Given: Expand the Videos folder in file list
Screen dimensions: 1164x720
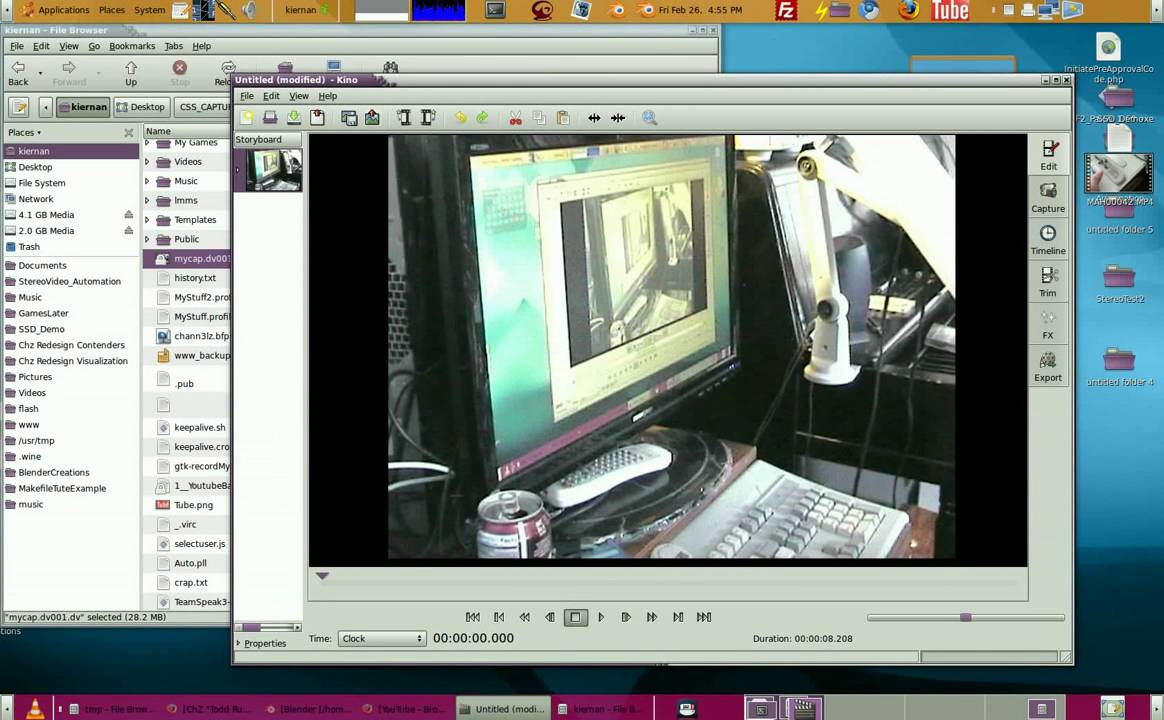Looking at the screenshot, I should [147, 161].
